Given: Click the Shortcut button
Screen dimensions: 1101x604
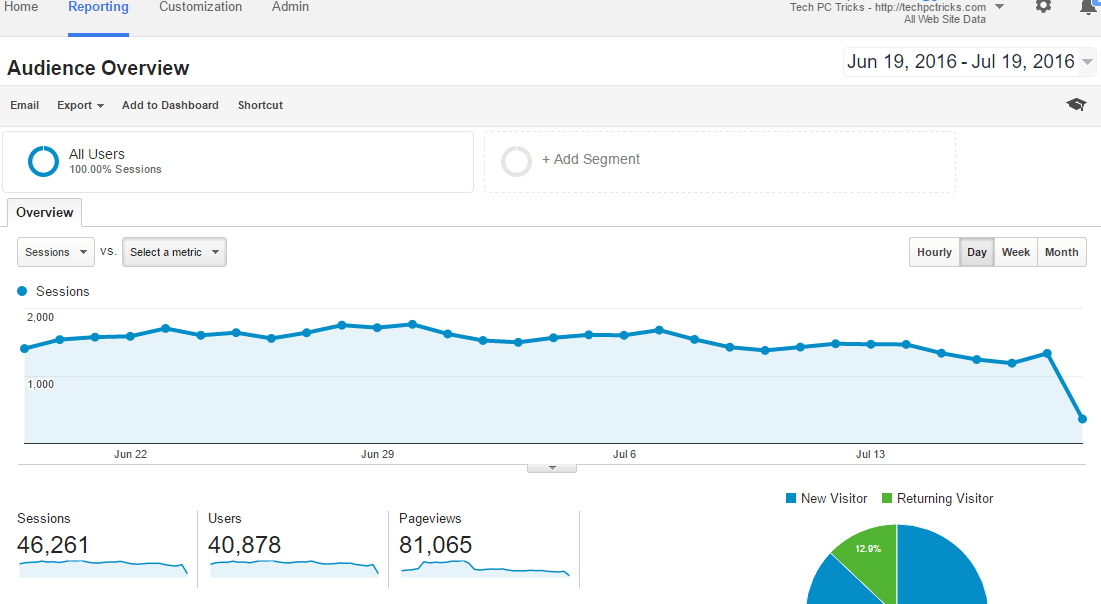Looking at the screenshot, I should pyautogui.click(x=260, y=105).
